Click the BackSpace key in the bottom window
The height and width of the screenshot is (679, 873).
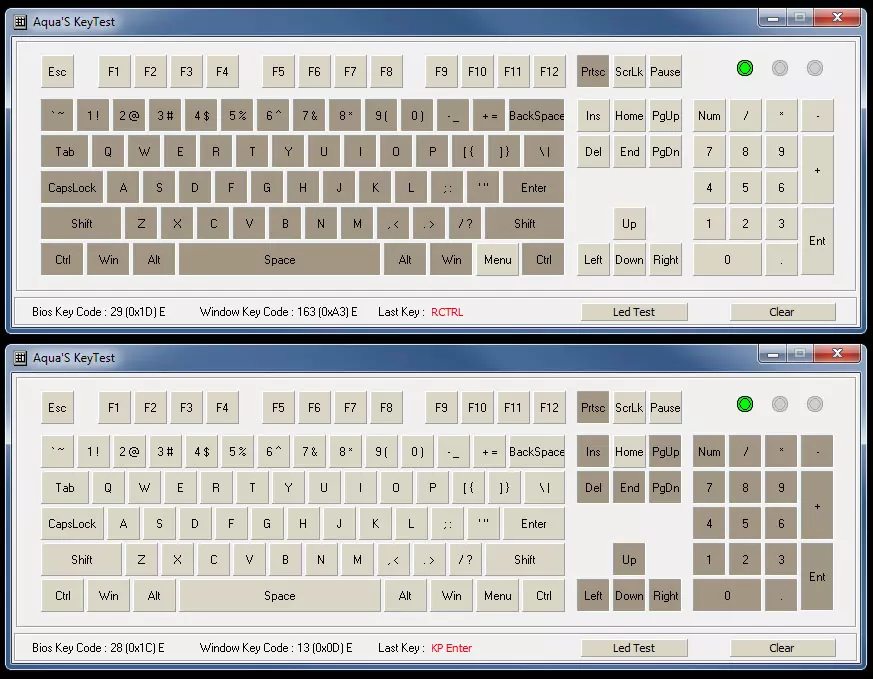click(x=536, y=452)
